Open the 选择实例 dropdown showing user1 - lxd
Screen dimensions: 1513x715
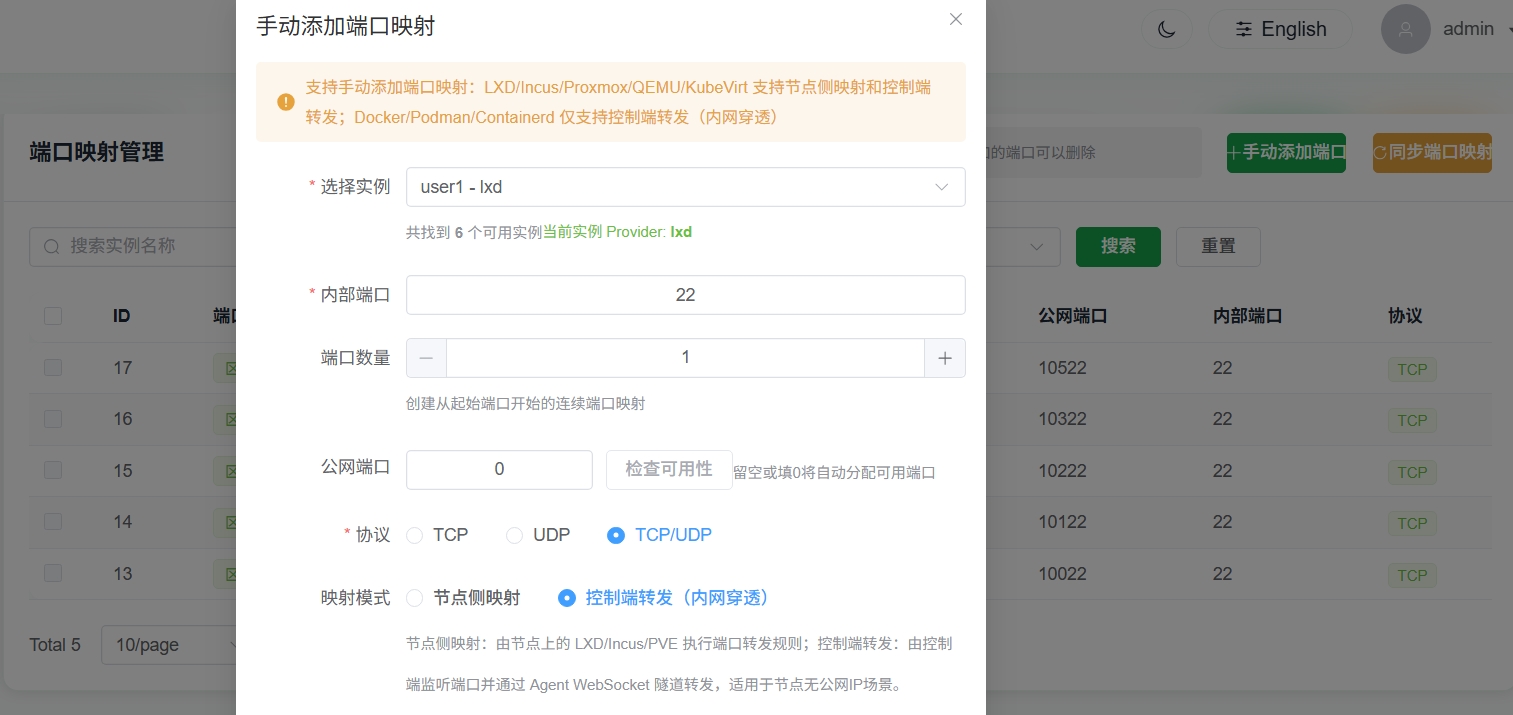point(685,187)
